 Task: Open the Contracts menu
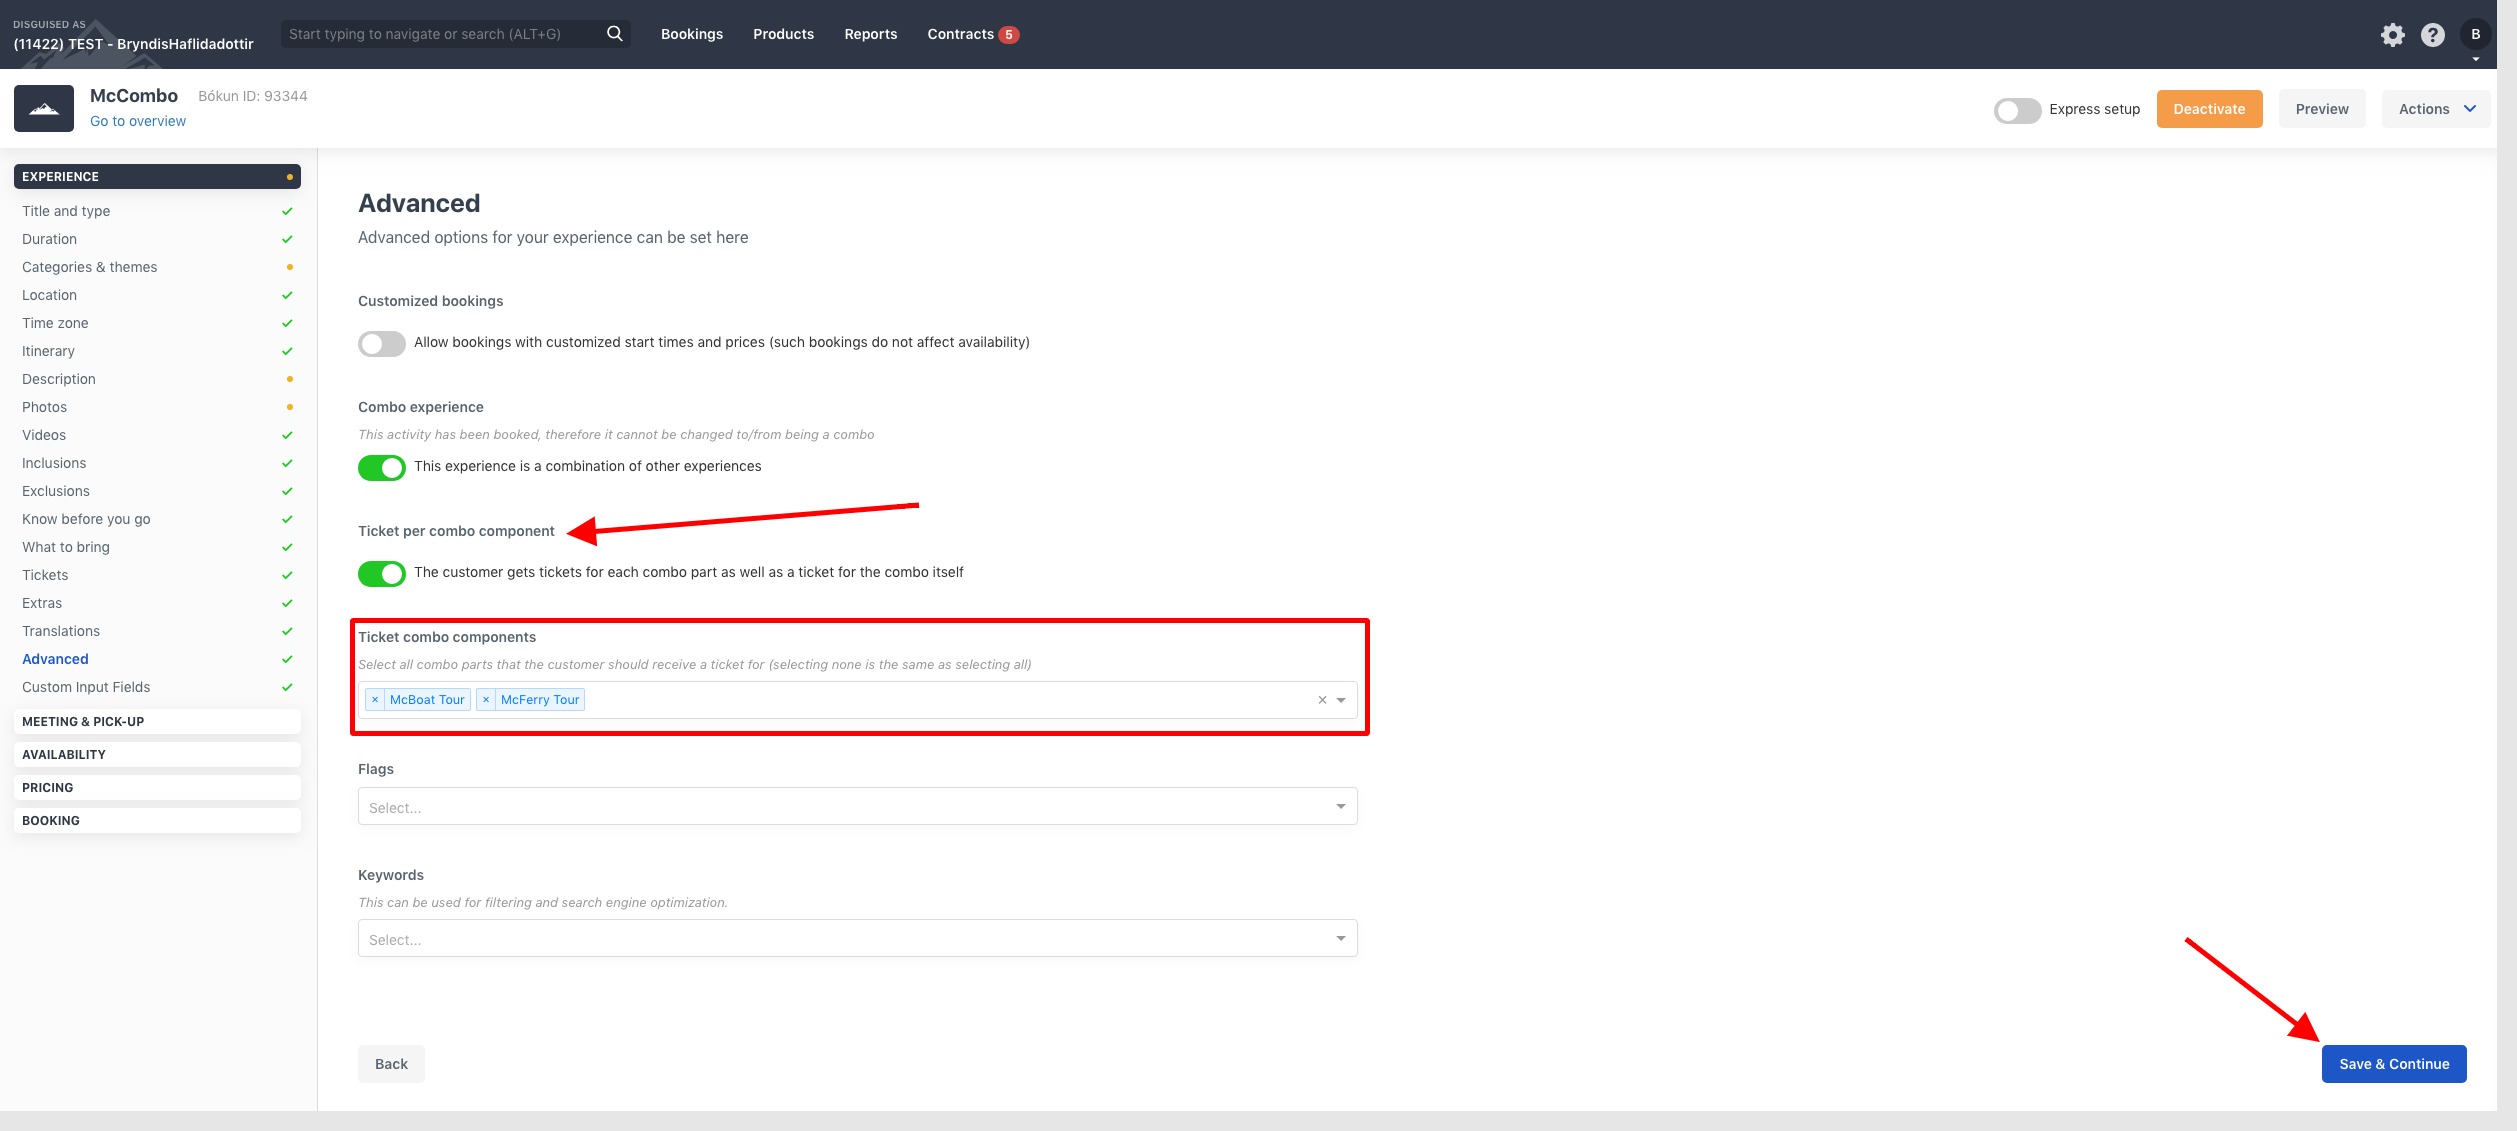(x=960, y=33)
